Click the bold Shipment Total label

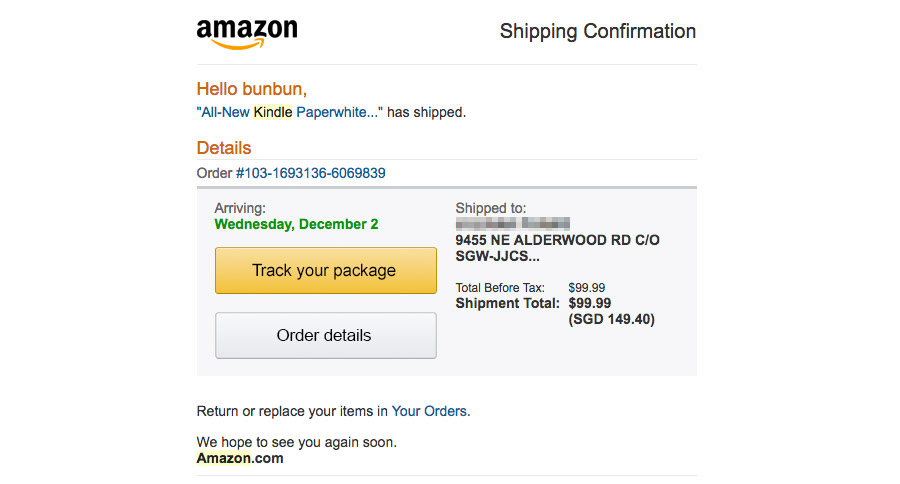click(507, 303)
